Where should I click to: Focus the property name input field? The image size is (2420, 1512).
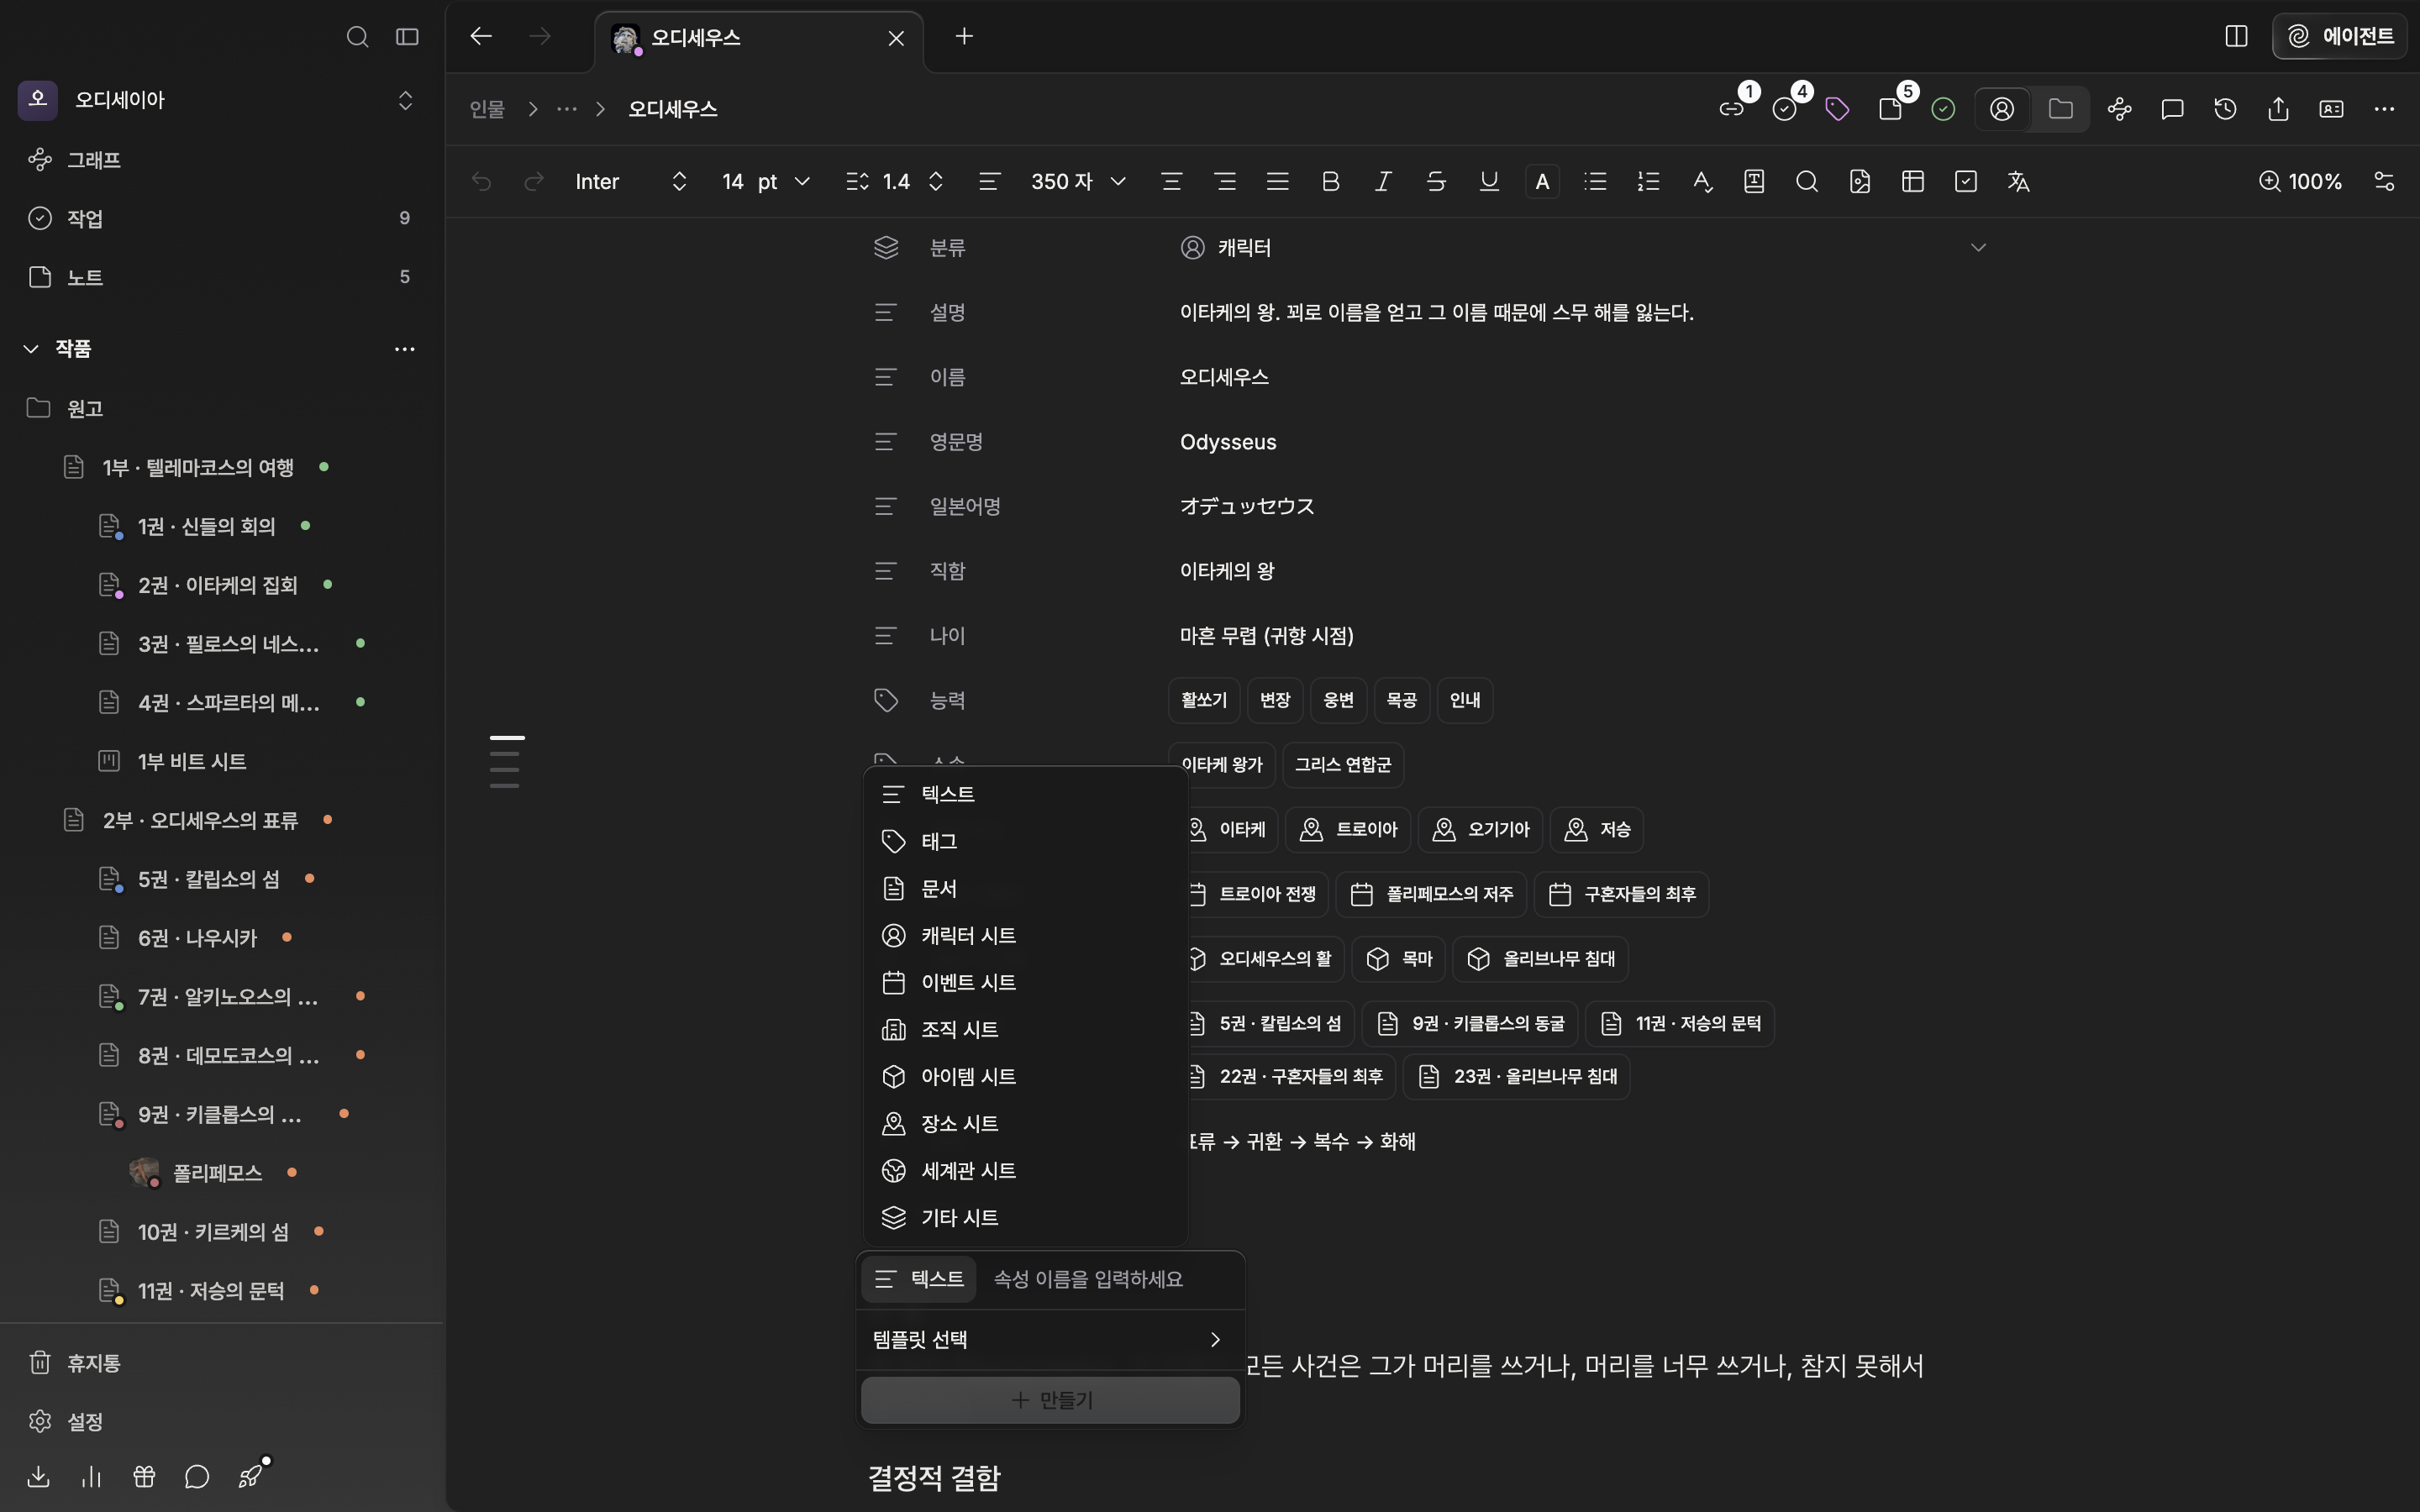[x=1110, y=1279]
